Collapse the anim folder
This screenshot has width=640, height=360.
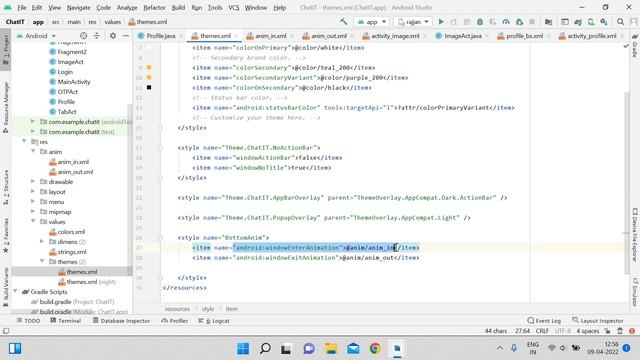click(33, 151)
